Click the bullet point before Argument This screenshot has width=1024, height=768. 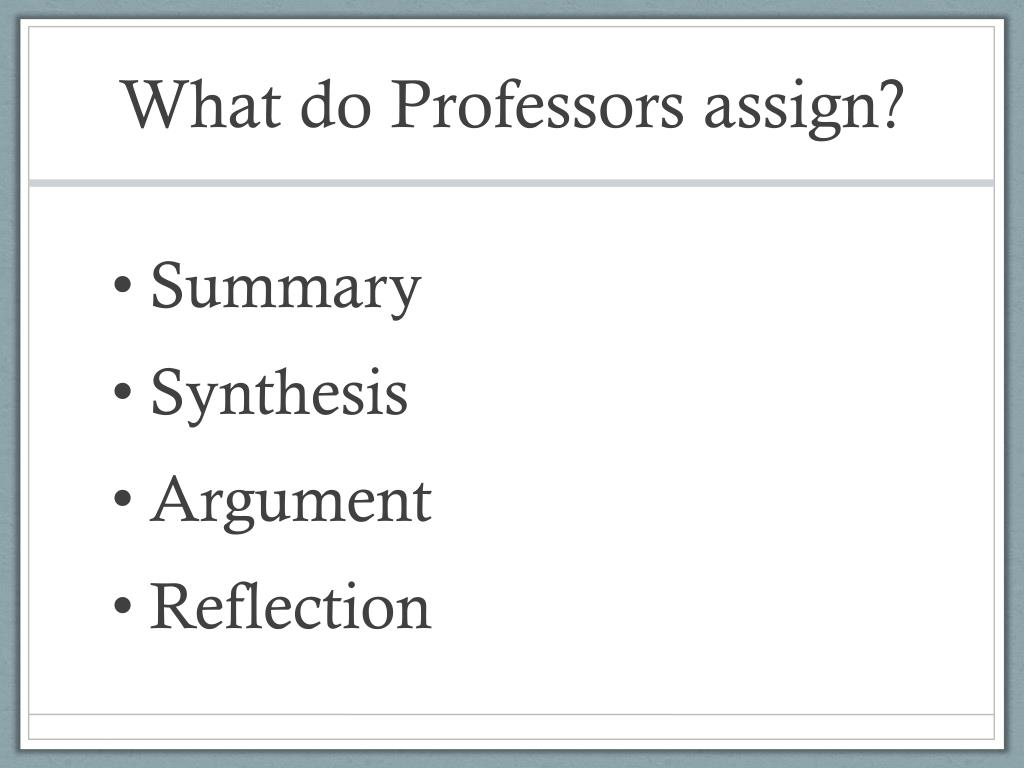[x=123, y=499]
